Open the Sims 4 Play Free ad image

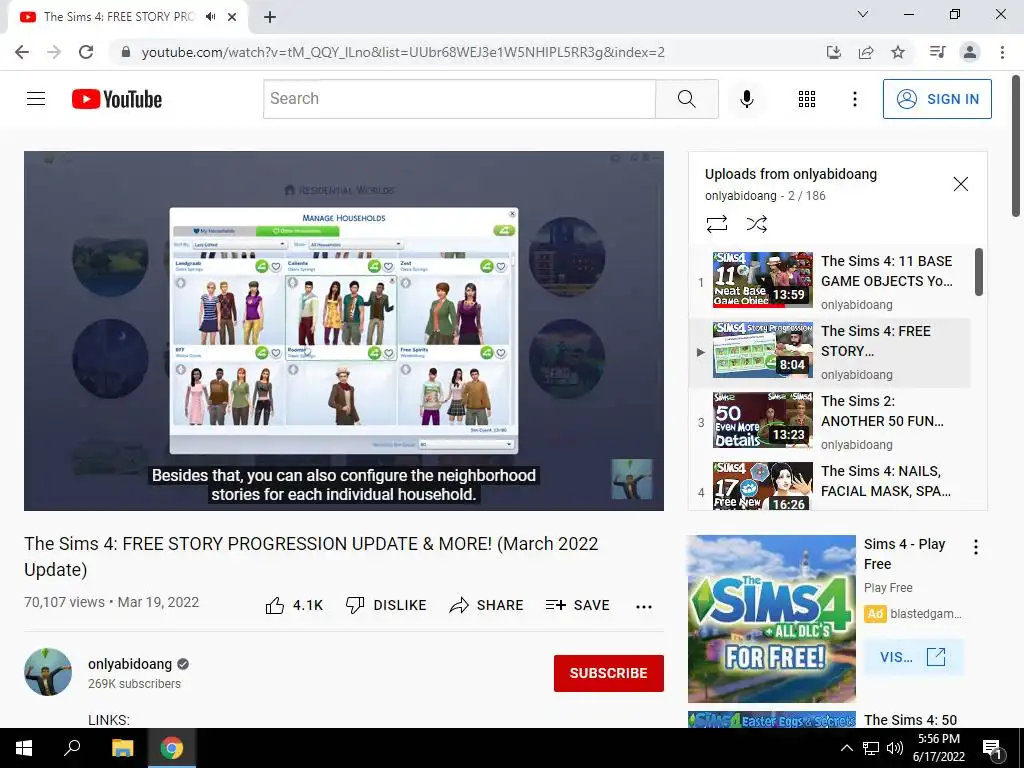(771, 618)
